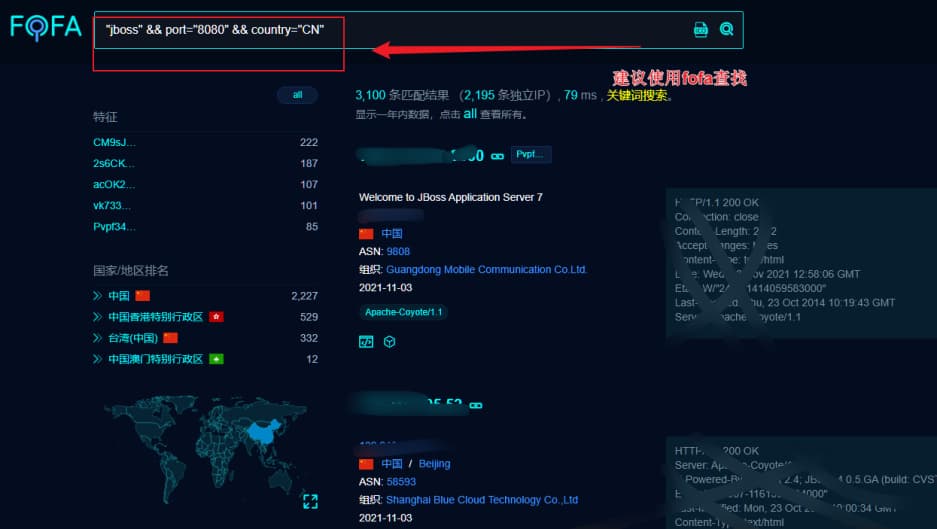Click the Hong Kong flag icon

216,317
